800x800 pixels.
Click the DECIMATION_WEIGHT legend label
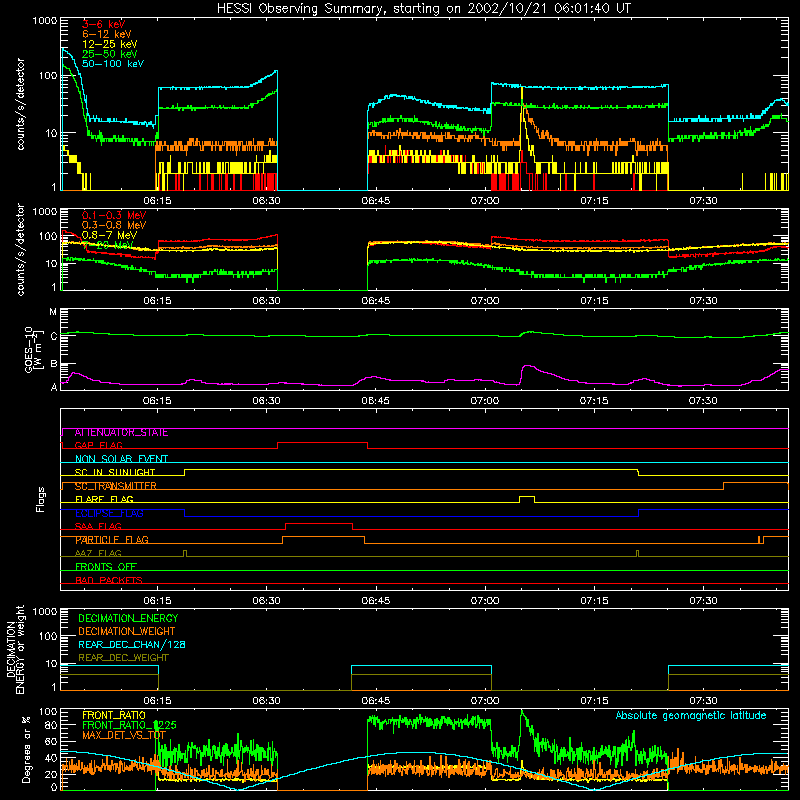(x=127, y=632)
